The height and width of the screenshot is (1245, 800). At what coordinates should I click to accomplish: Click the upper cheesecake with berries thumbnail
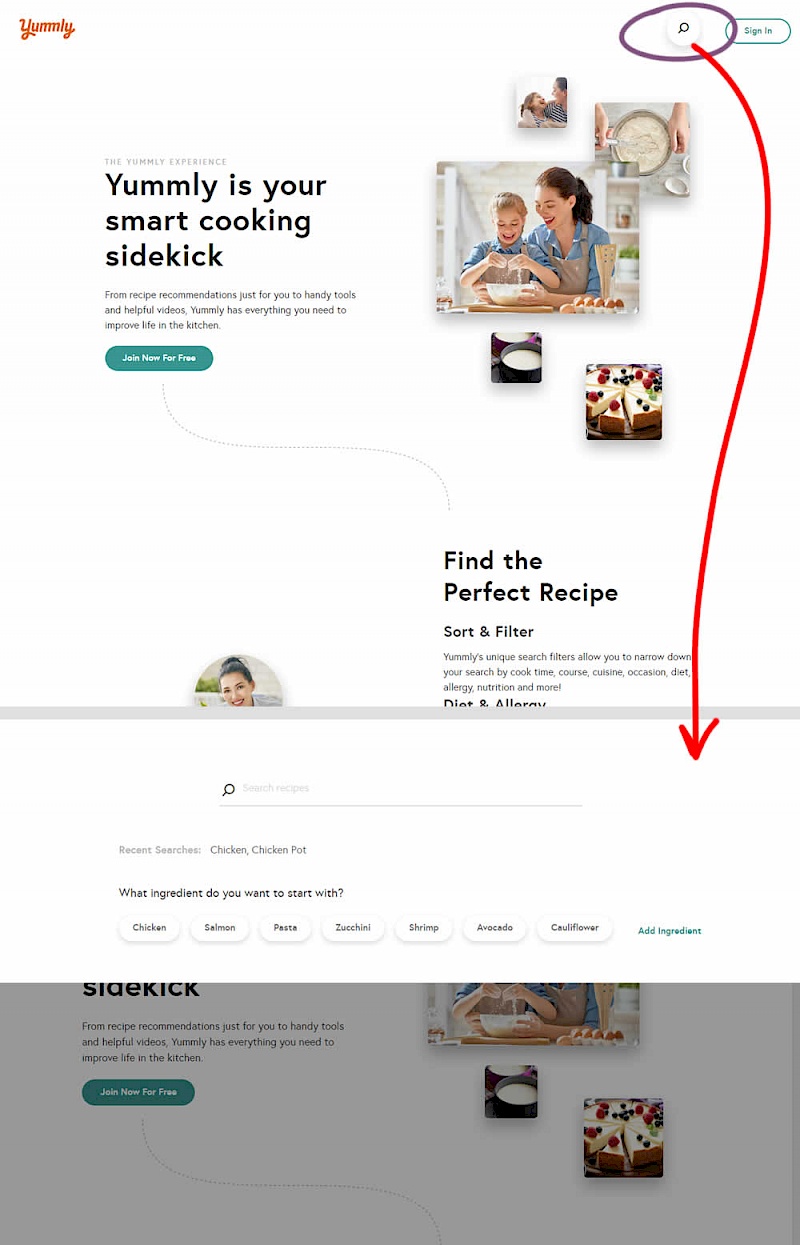click(624, 402)
